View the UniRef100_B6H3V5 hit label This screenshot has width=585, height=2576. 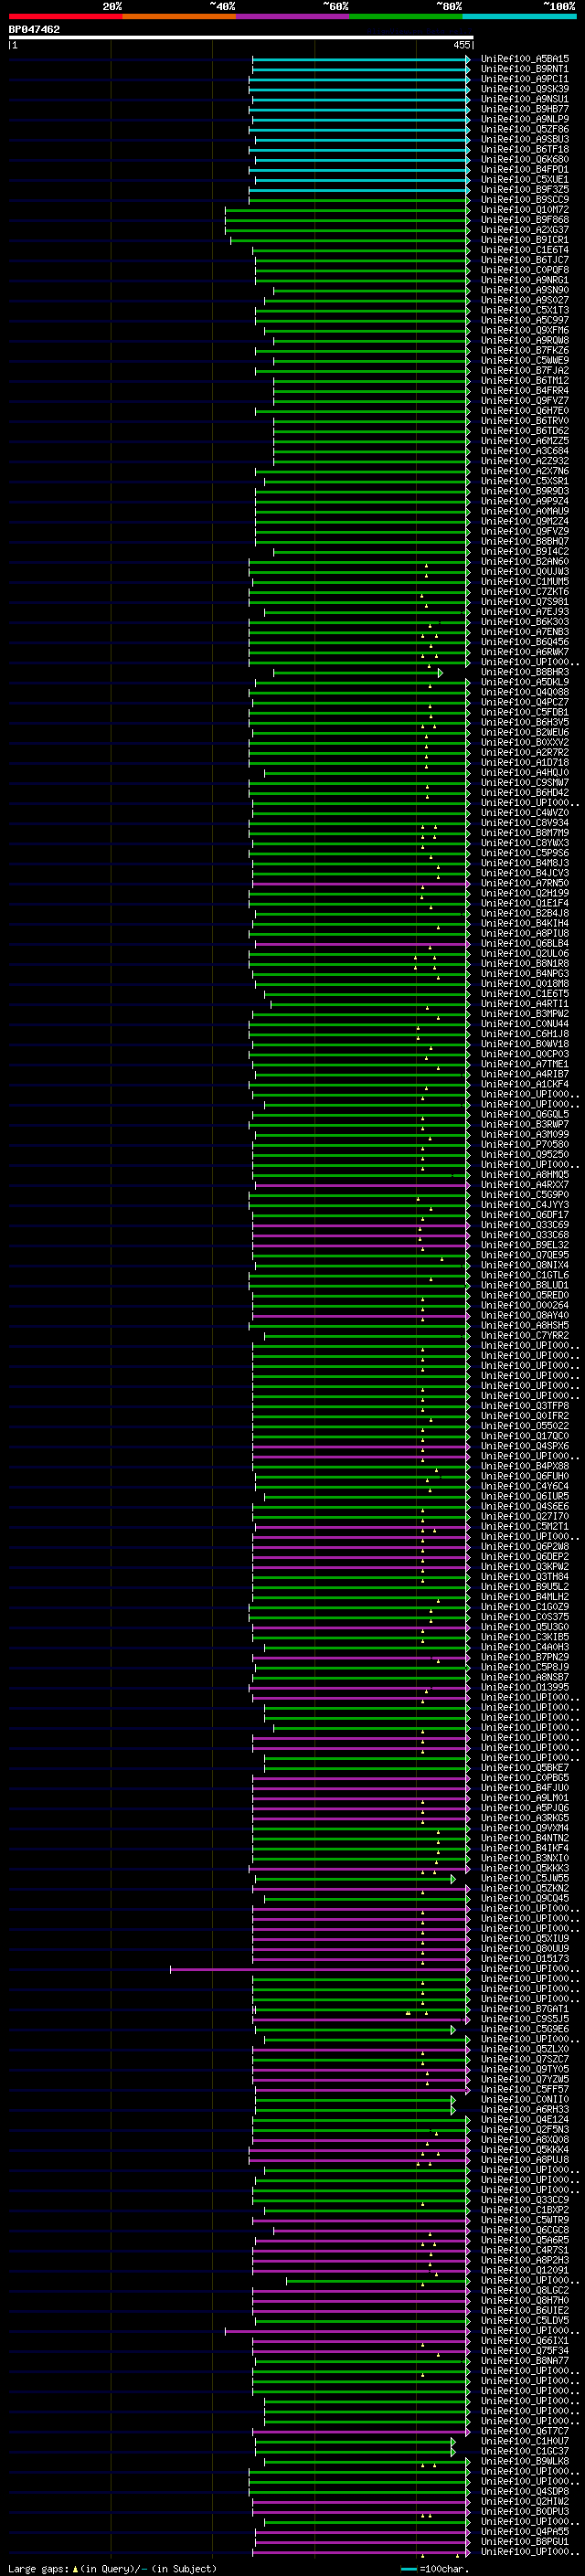[x=525, y=722]
